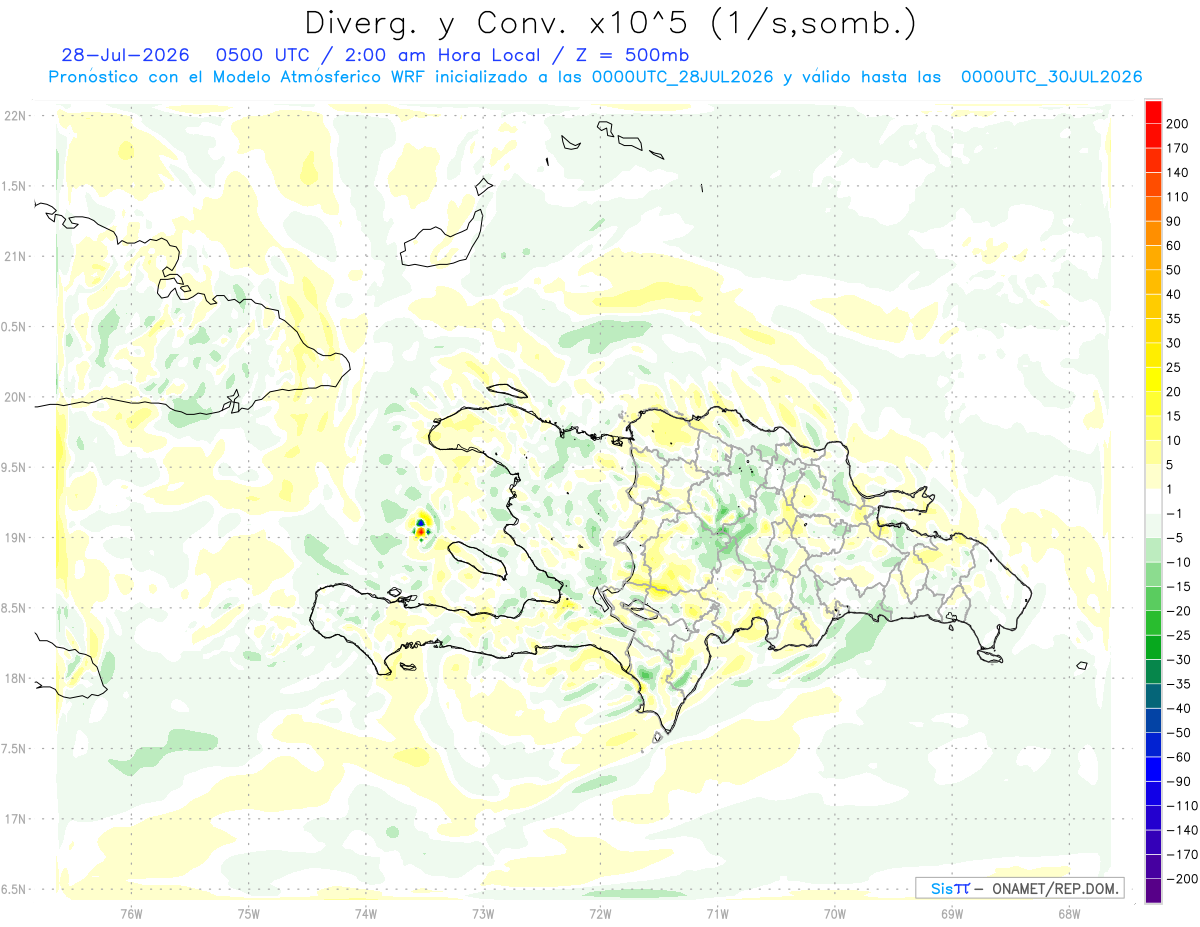Image resolution: width=1200 pixels, height=927 pixels.
Task: Click the "-30" color bar value
Action: (1178, 660)
